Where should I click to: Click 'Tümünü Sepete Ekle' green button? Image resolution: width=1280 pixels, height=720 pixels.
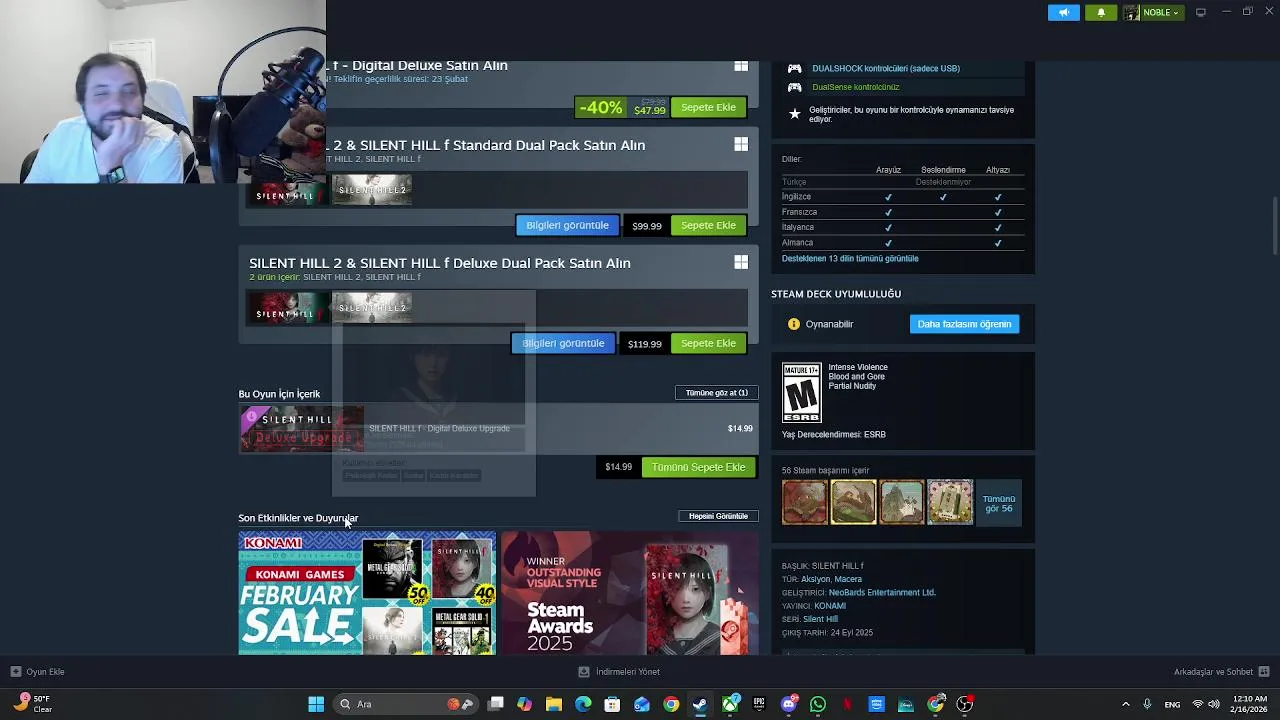click(698, 467)
